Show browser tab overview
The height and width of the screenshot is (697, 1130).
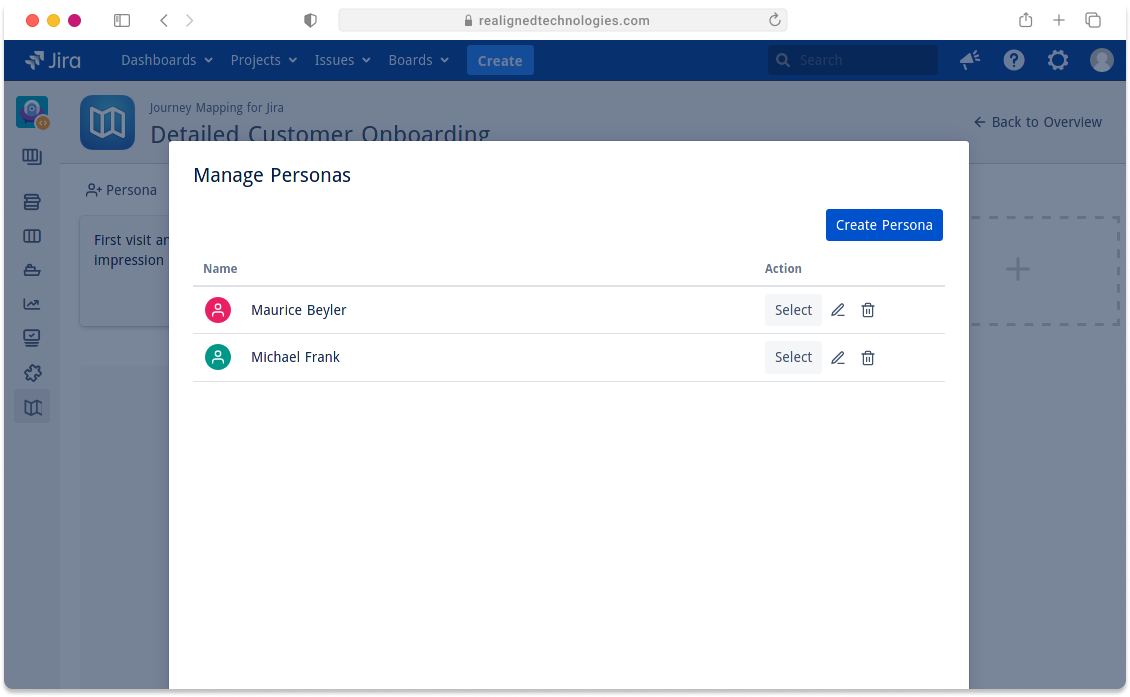point(1093,20)
